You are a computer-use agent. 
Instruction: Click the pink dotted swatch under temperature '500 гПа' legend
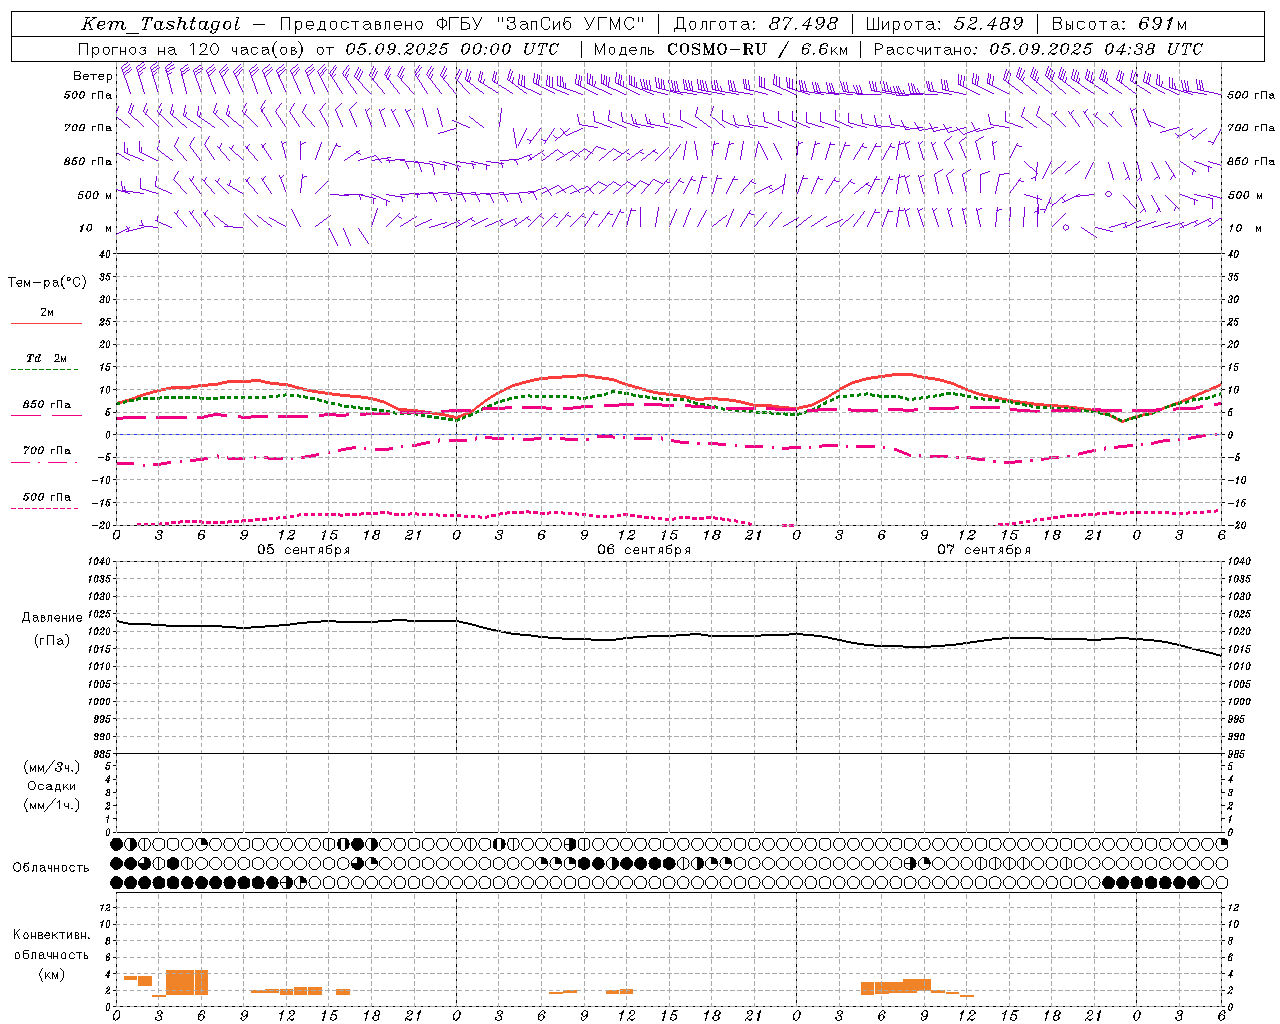(x=45, y=508)
